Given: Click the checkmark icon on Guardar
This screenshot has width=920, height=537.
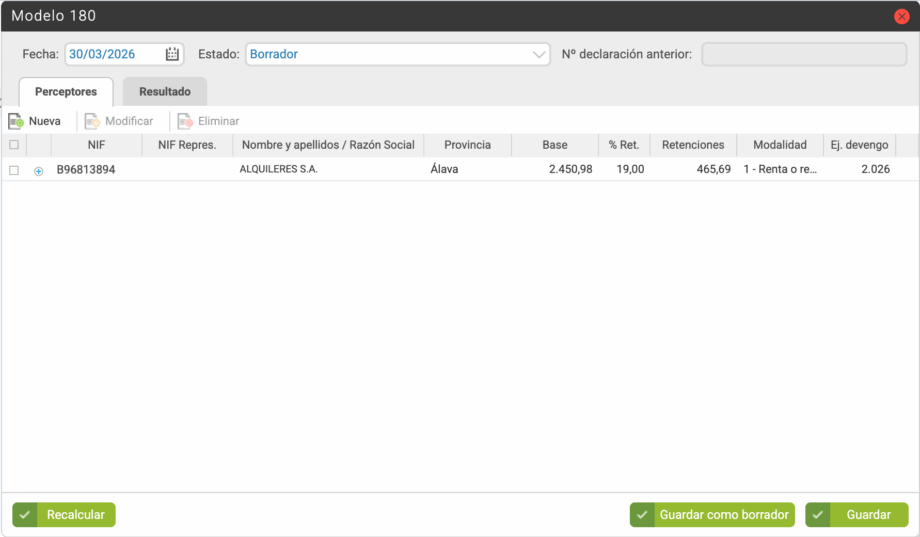Looking at the screenshot, I should point(818,515).
